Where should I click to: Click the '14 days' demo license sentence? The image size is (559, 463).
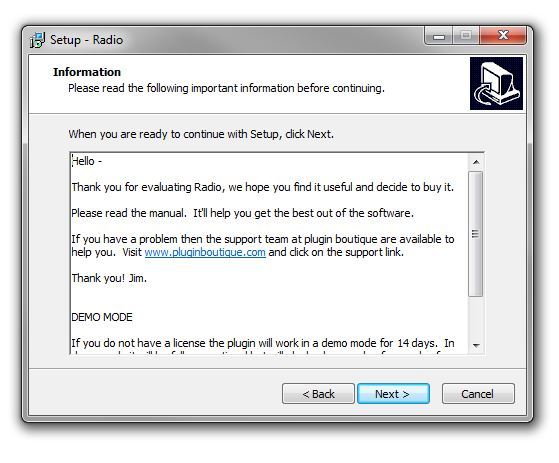point(263,343)
